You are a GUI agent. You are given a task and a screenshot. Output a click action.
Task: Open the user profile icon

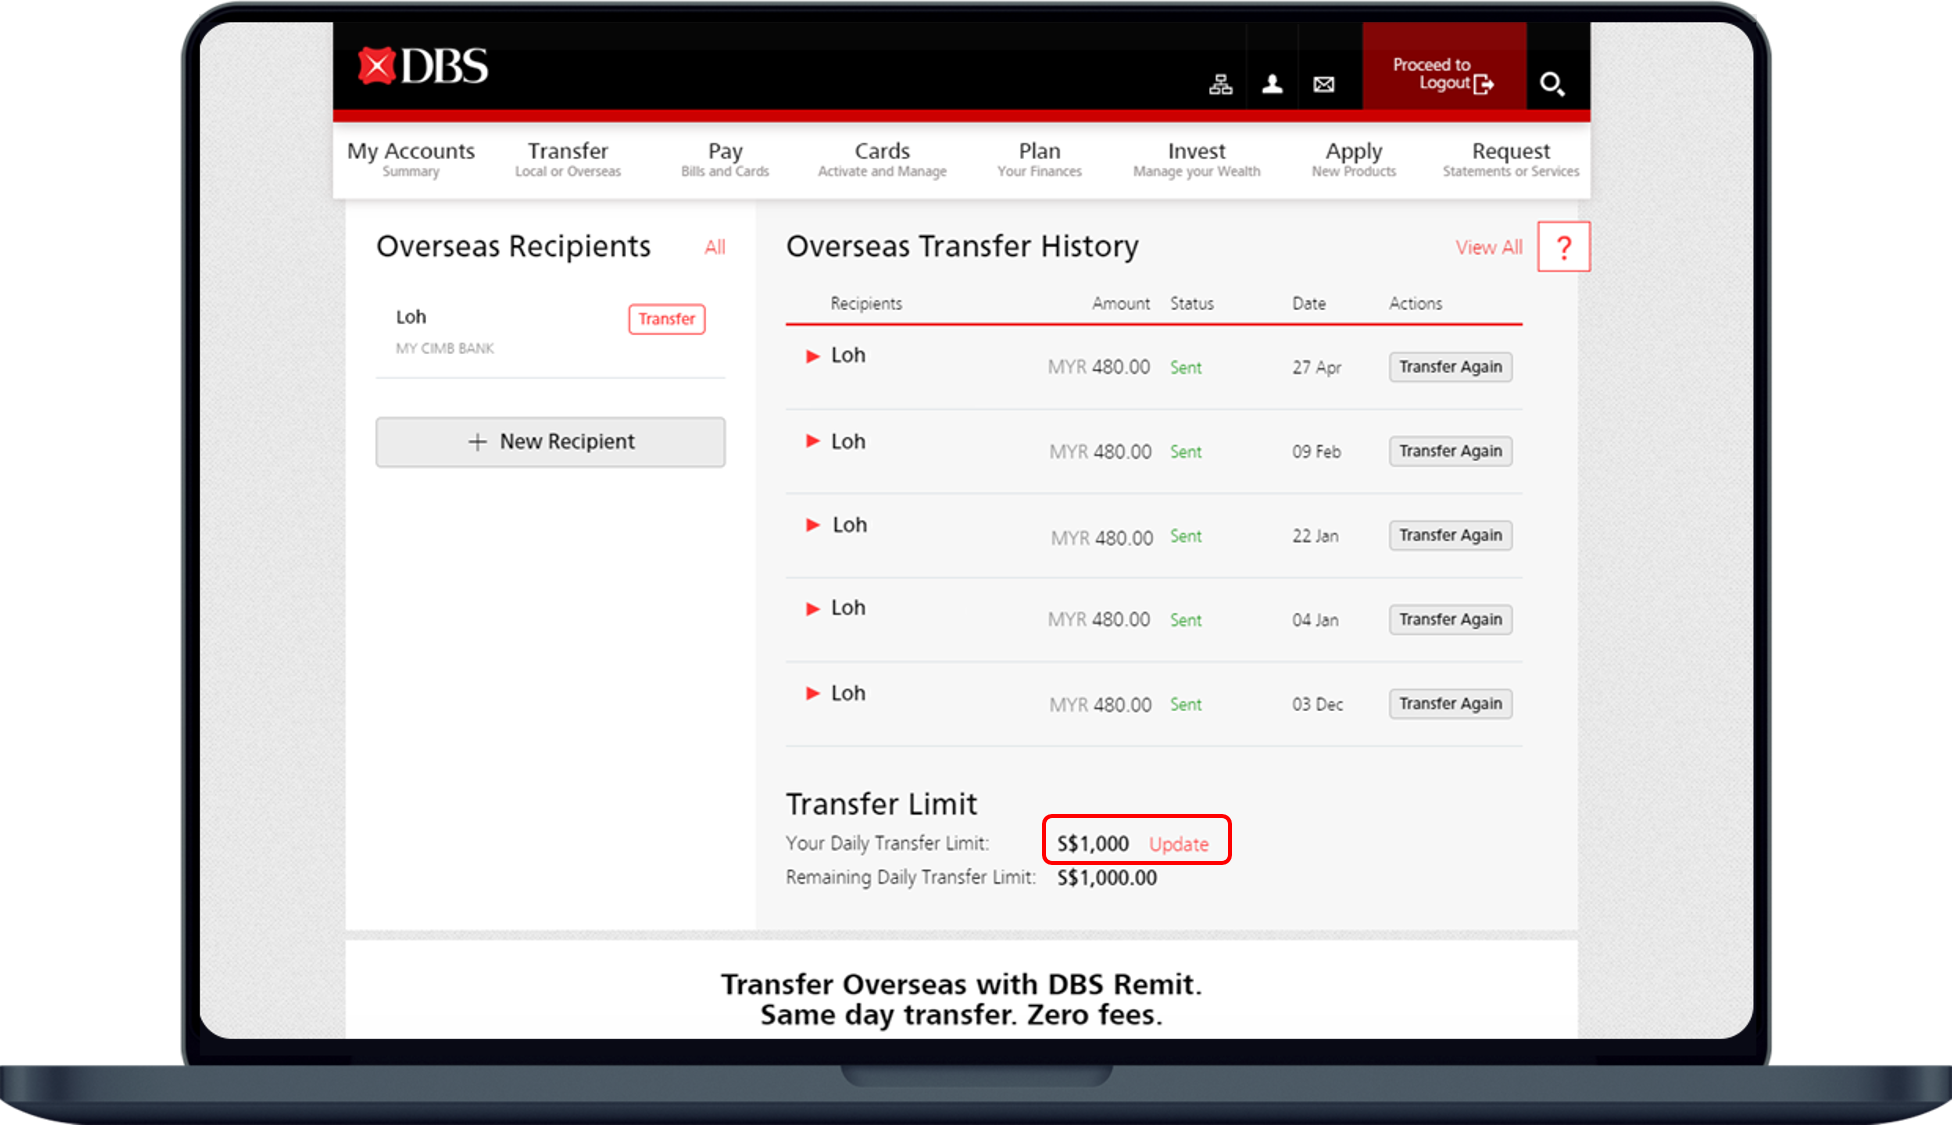tap(1272, 84)
